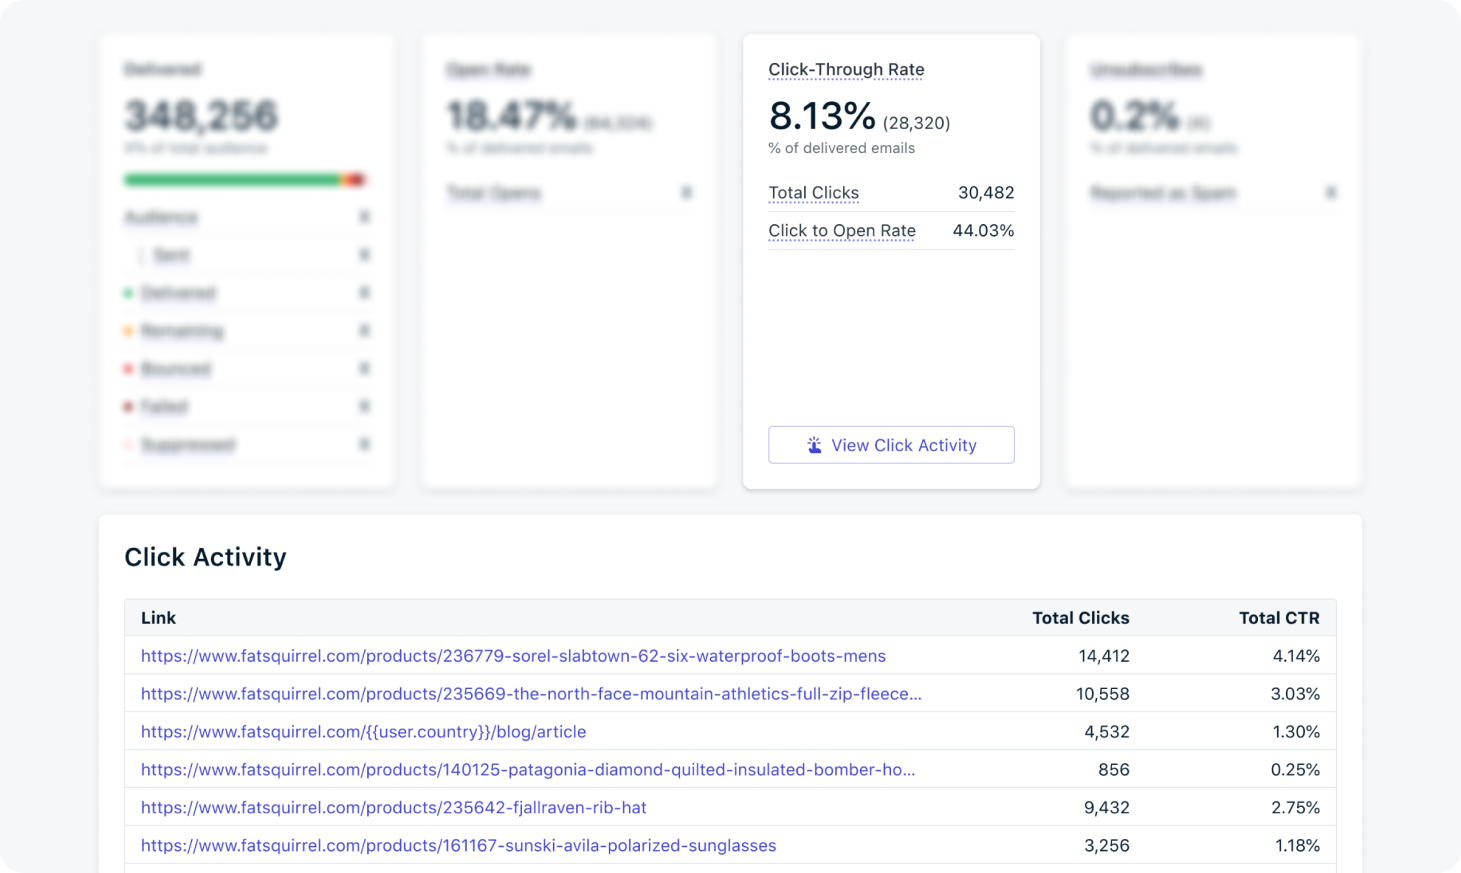Select the 10,558 clicks cell
1461x873 pixels.
pos(1102,694)
